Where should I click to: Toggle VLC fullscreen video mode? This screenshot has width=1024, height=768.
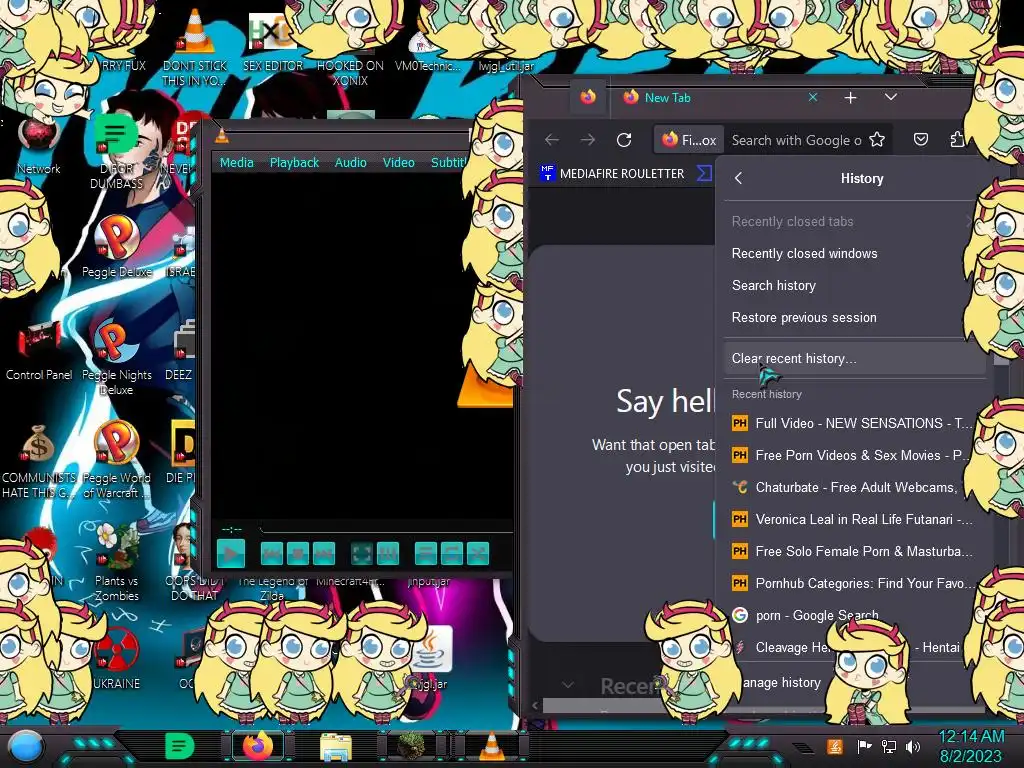[x=362, y=554]
